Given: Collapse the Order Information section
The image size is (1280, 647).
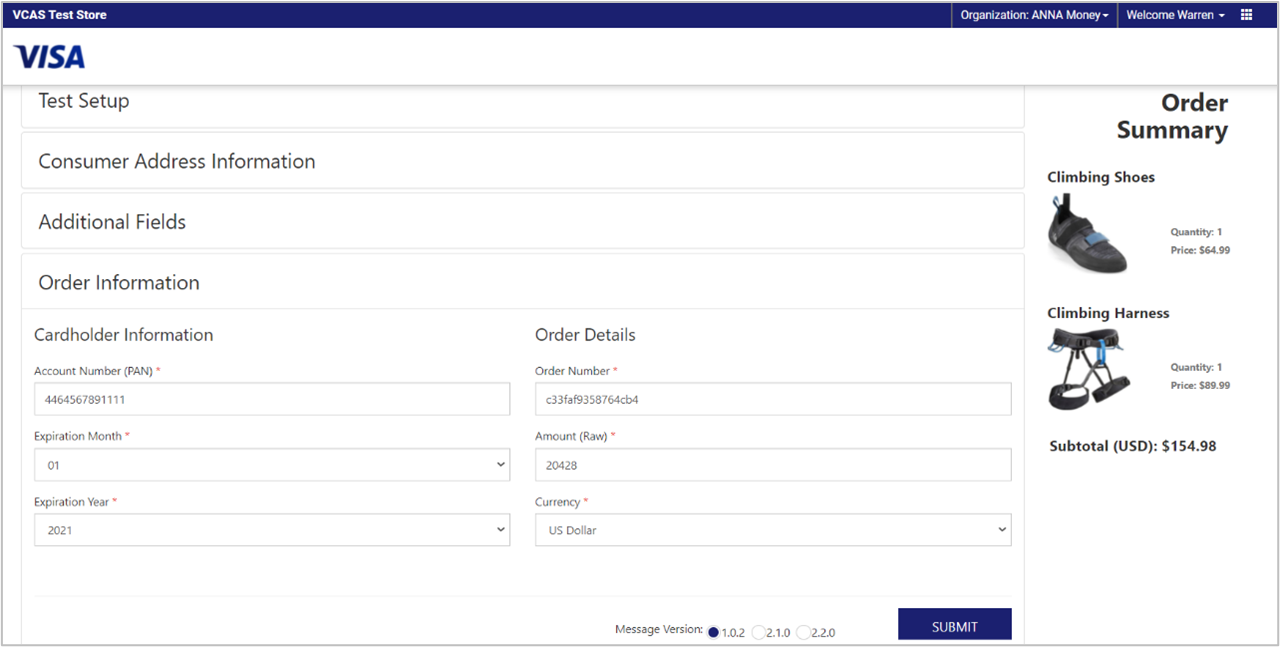Looking at the screenshot, I should click(523, 282).
